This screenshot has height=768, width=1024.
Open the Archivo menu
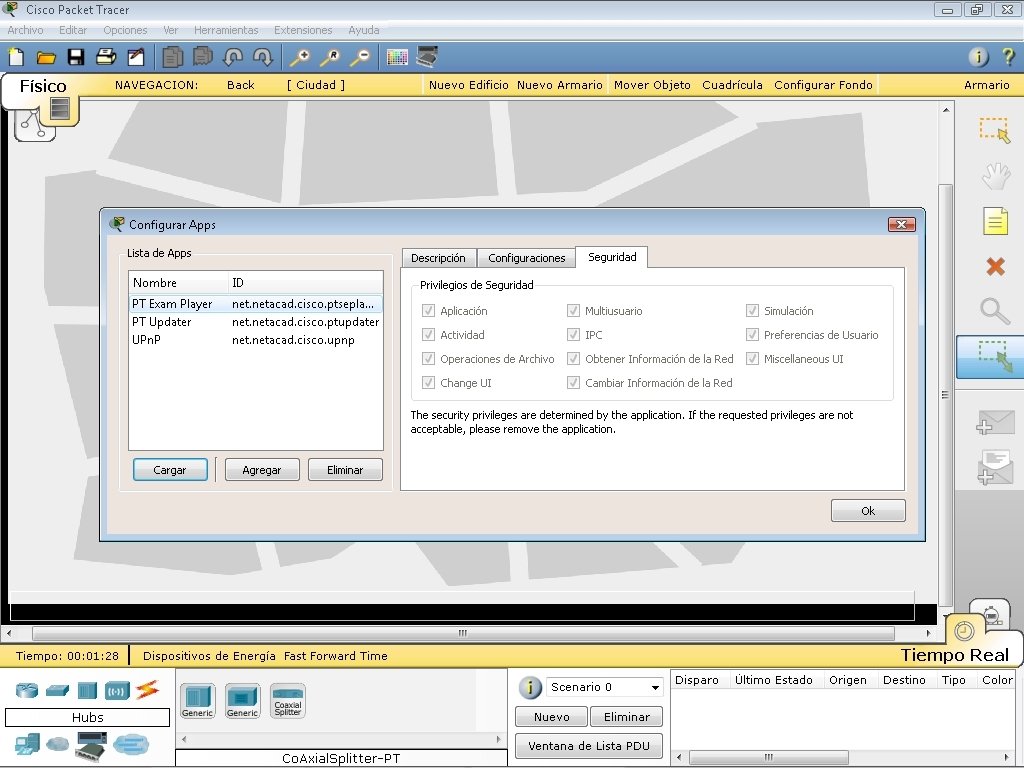25,30
